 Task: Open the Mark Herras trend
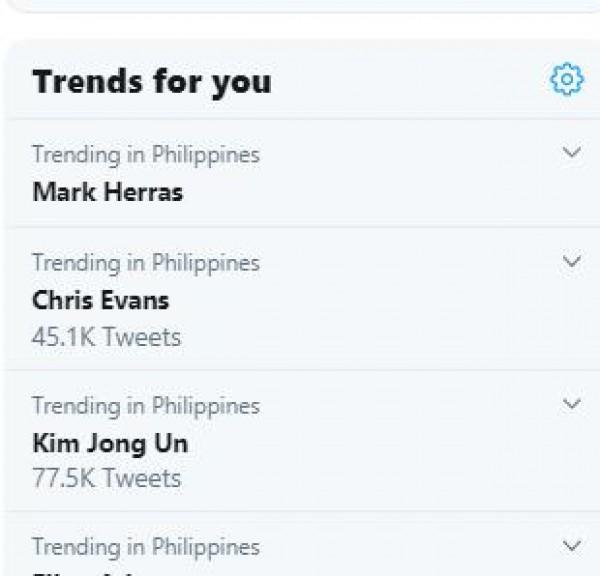pyautogui.click(x=107, y=191)
